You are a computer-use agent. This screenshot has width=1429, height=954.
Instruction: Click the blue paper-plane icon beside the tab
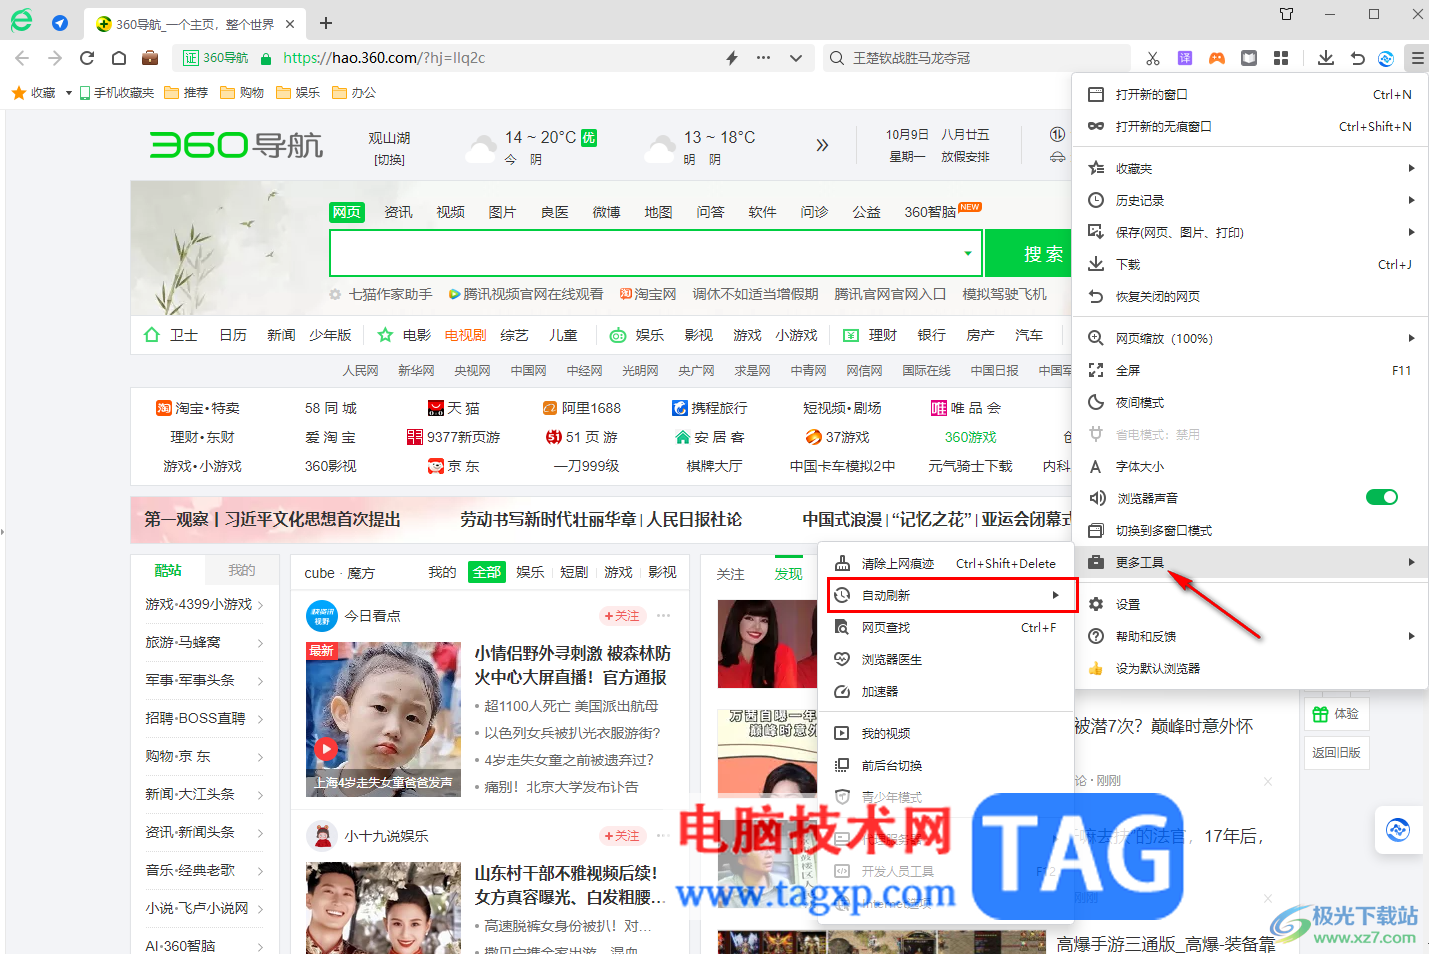tap(60, 23)
